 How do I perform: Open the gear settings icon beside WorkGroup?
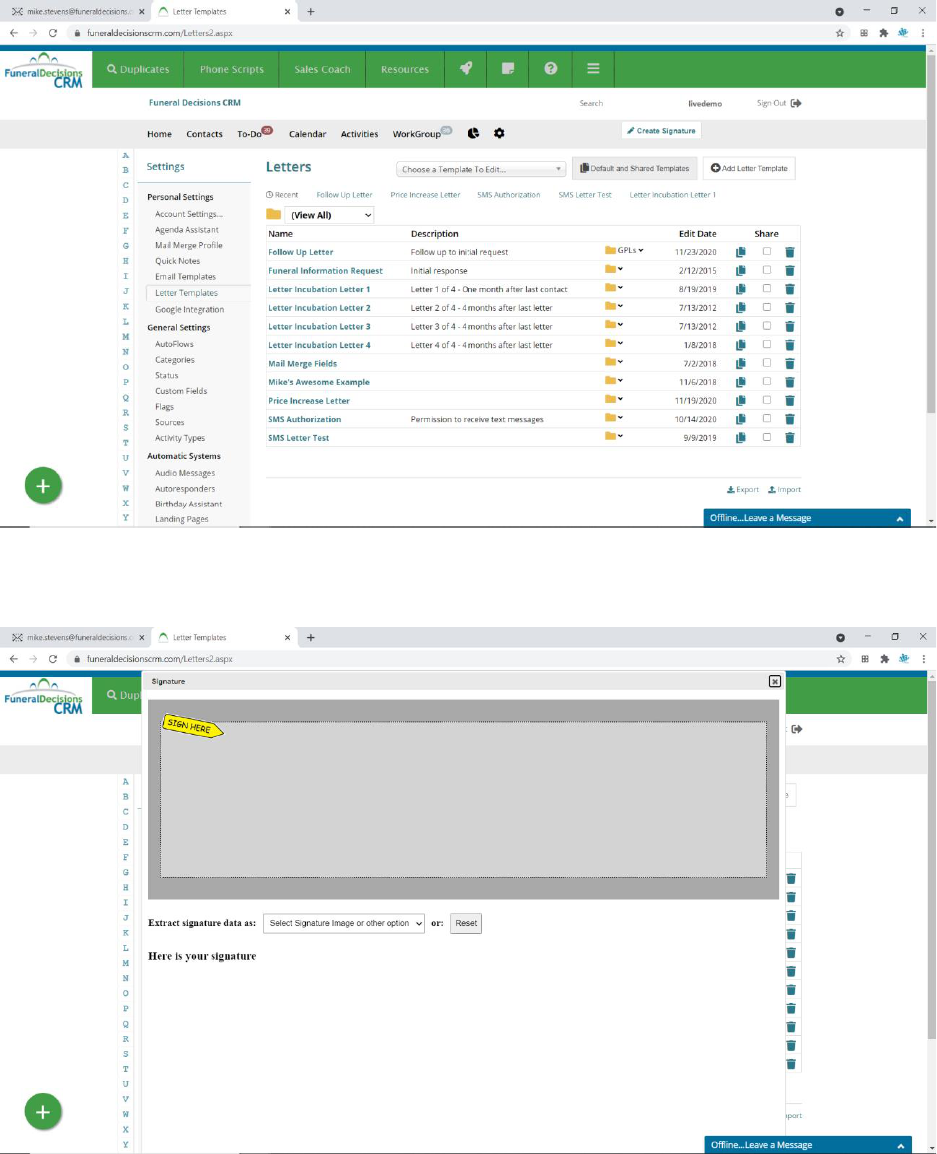(x=499, y=133)
